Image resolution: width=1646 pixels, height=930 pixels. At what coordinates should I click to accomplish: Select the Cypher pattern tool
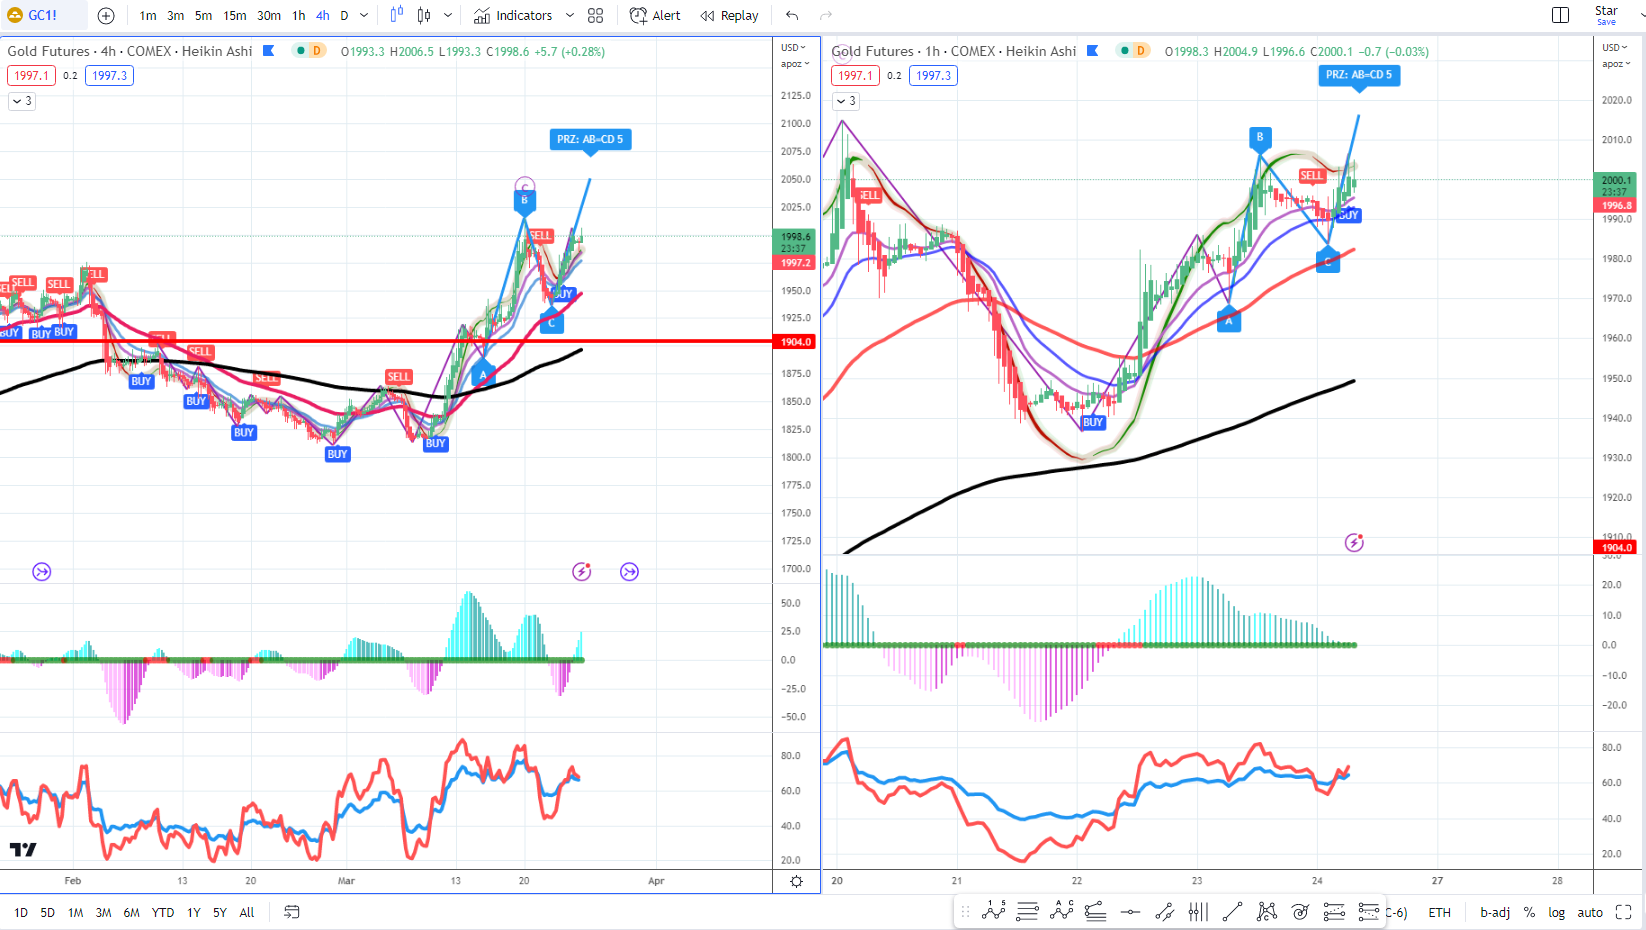(x=1266, y=911)
